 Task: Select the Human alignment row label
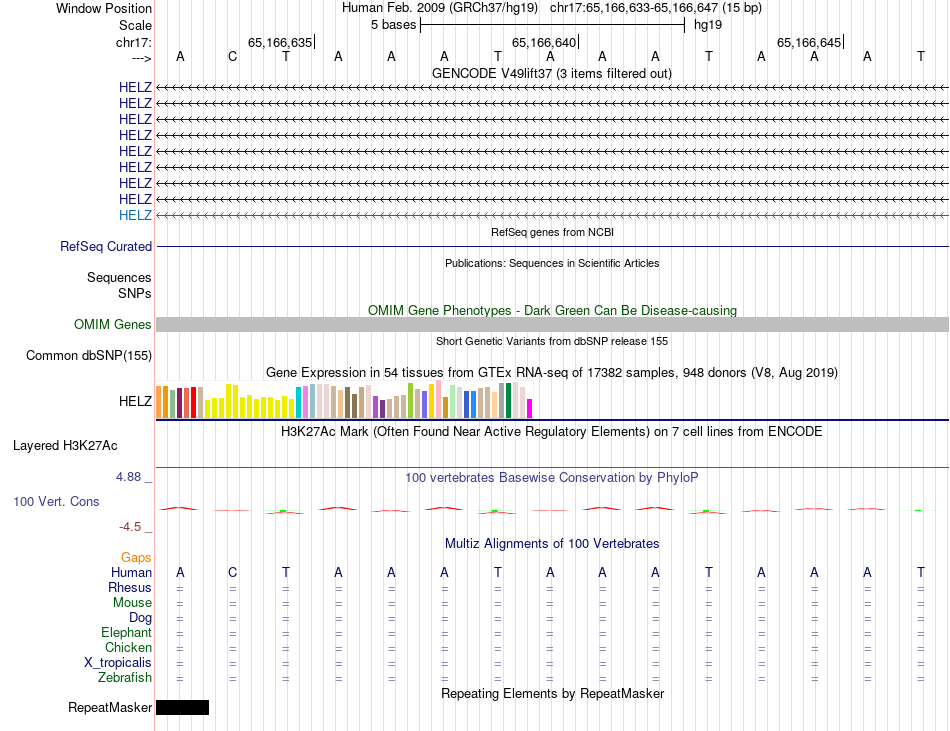point(131,572)
